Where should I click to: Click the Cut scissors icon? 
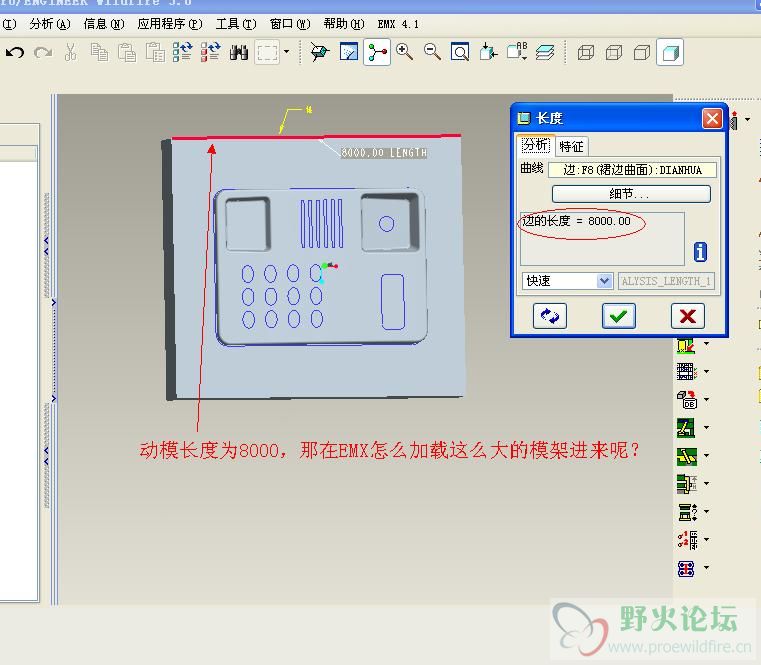click(71, 52)
